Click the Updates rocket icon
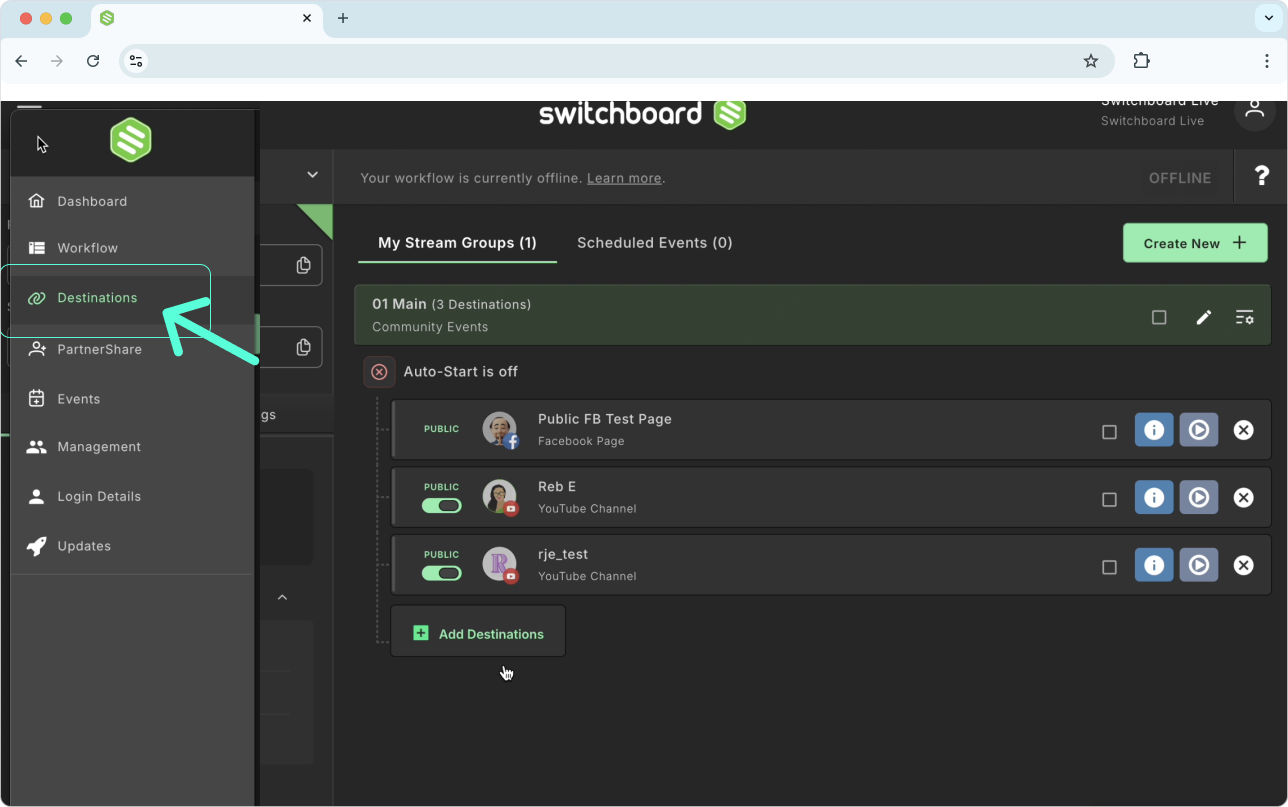Viewport: 1288px width, 807px height. (37, 546)
